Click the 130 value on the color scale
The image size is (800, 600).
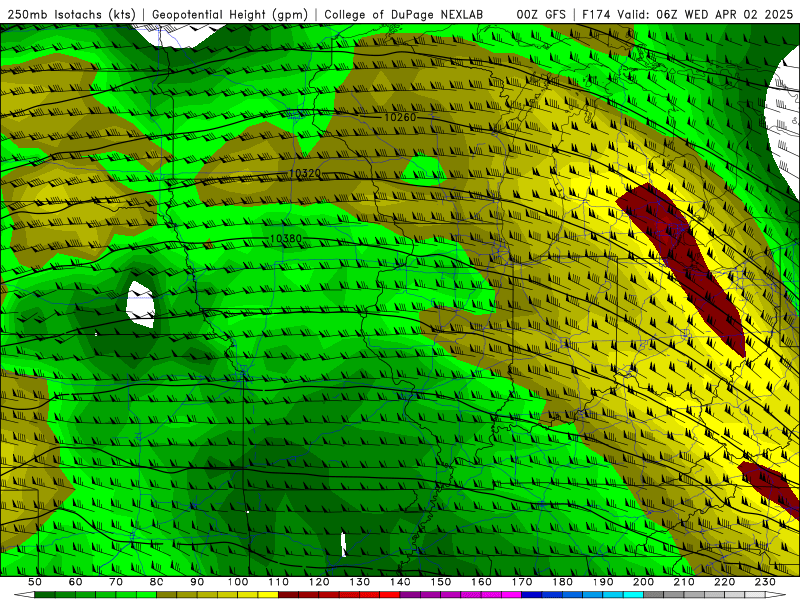point(360,582)
